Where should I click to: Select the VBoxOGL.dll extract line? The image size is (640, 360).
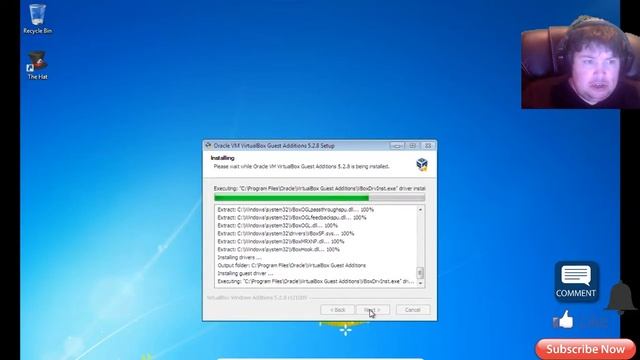pyautogui.click(x=278, y=225)
